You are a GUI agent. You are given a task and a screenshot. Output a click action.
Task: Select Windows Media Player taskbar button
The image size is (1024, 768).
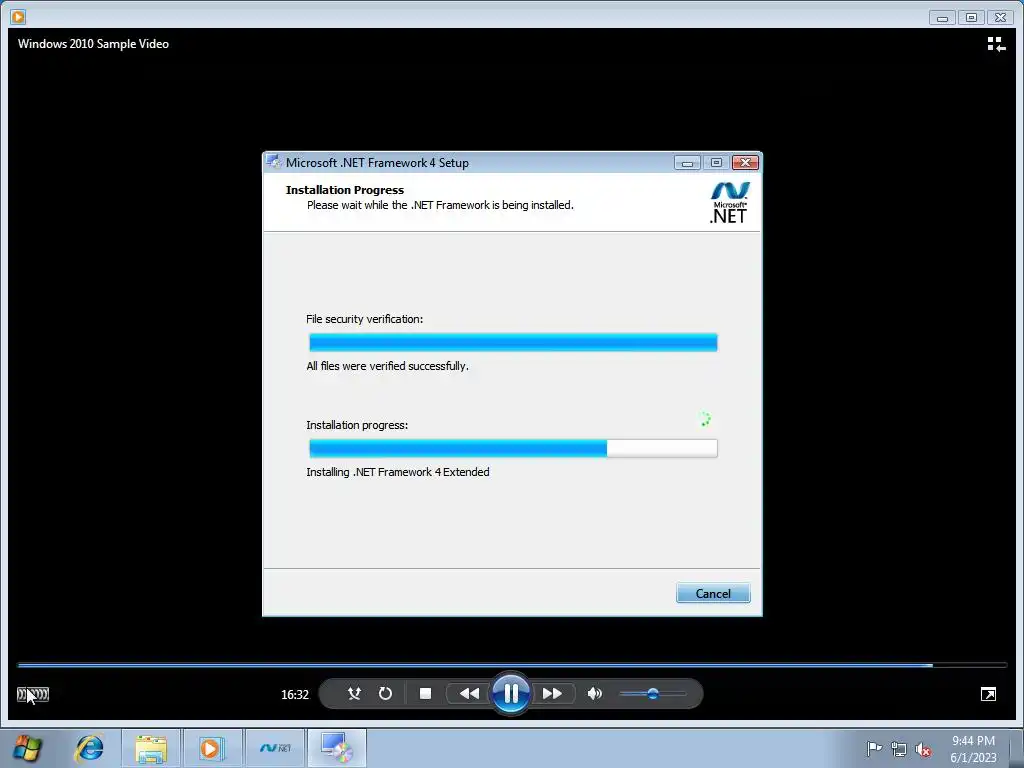(x=212, y=748)
